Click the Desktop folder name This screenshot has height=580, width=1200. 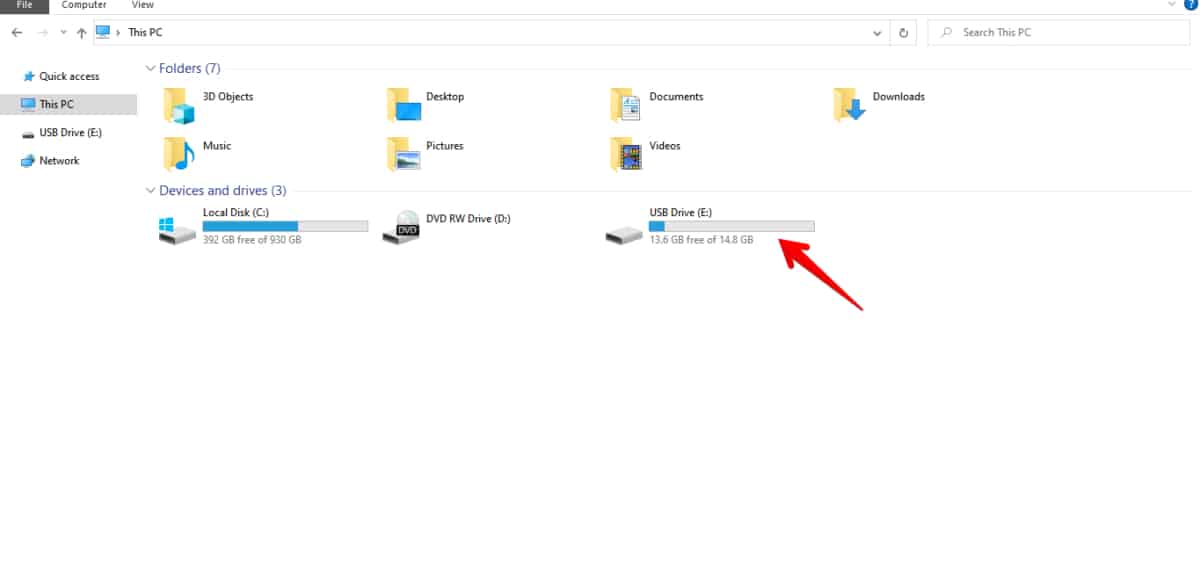(445, 97)
